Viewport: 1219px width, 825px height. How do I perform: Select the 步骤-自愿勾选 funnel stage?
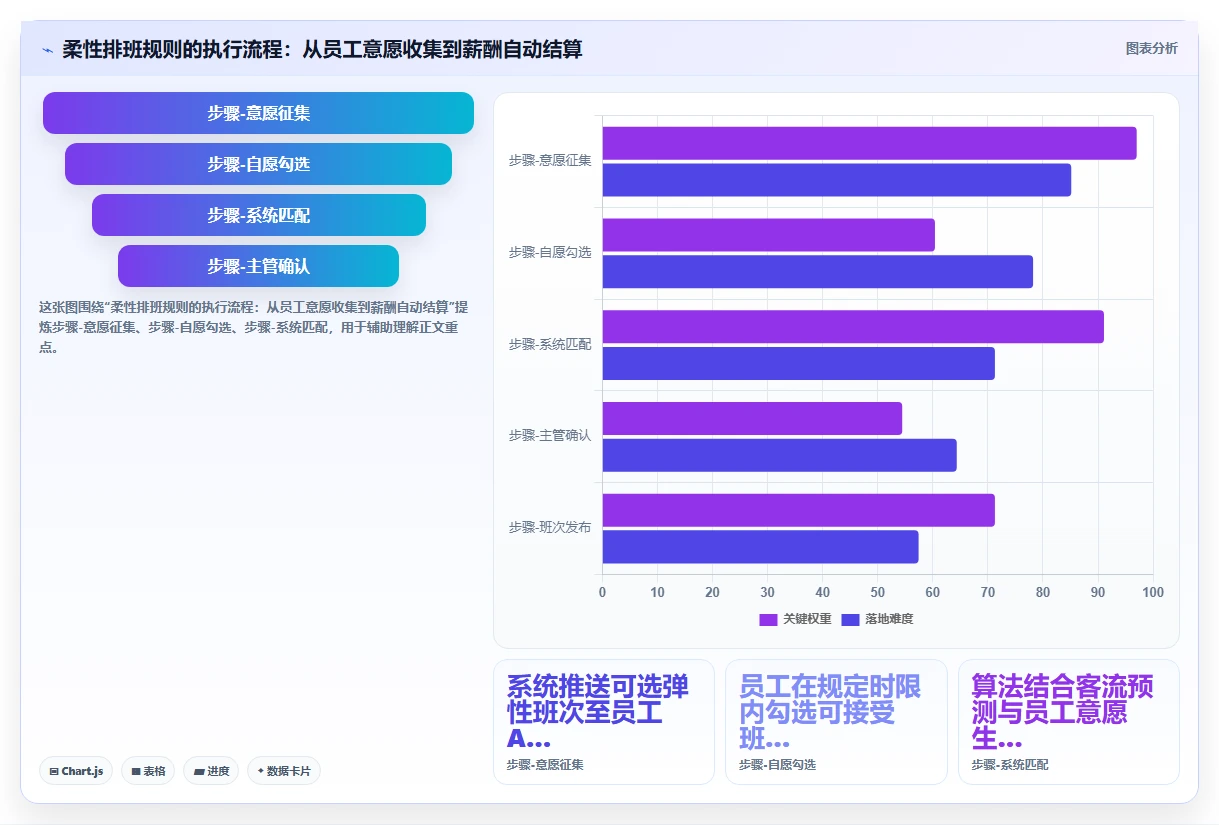click(x=258, y=164)
